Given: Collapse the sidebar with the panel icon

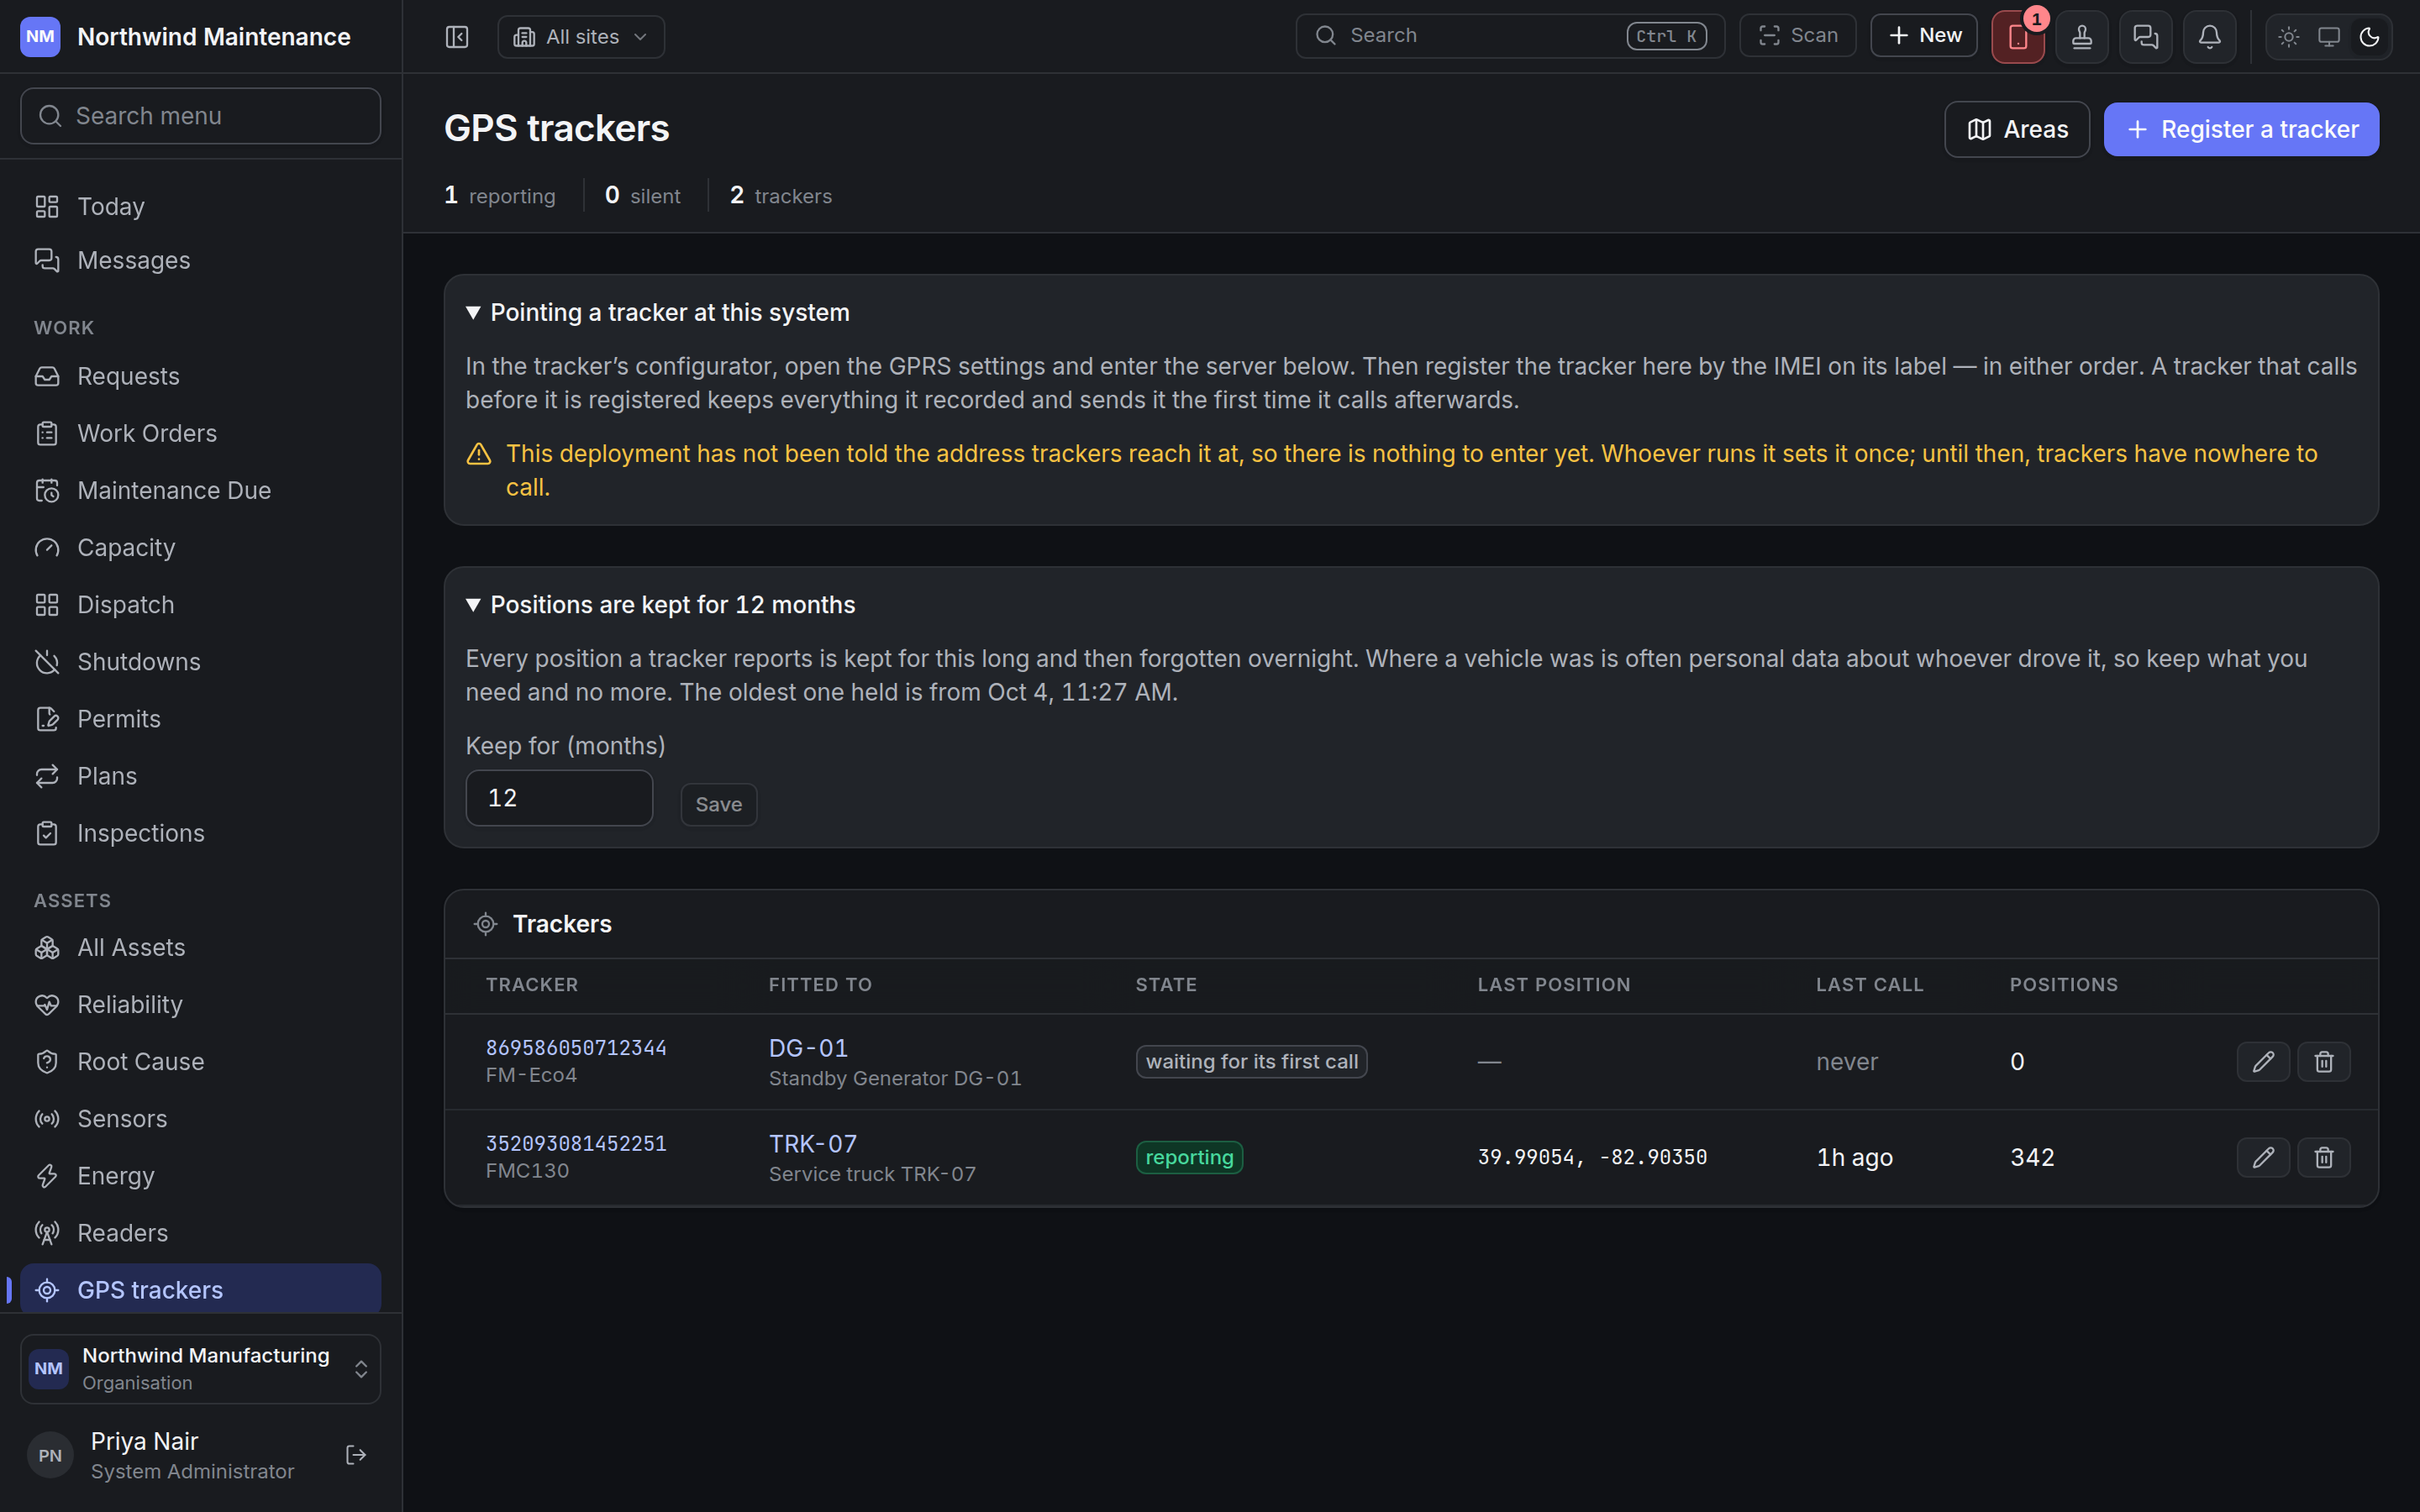Looking at the screenshot, I should click(x=457, y=37).
